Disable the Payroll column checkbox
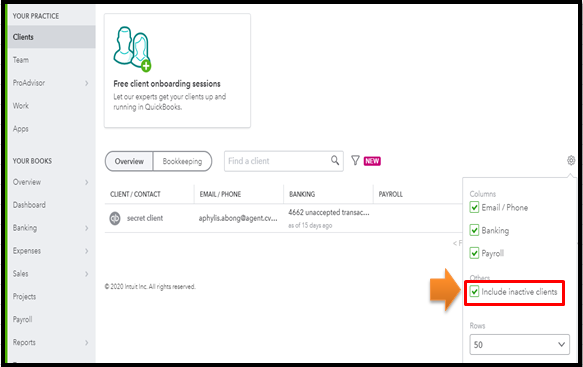This screenshot has width=583, height=367. pyautogui.click(x=474, y=253)
